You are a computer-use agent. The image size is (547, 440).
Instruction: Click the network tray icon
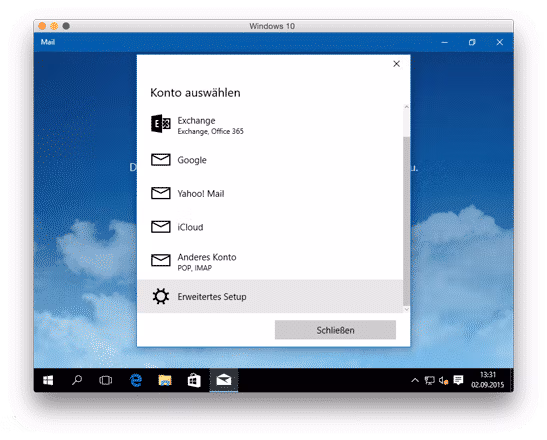[x=429, y=380]
